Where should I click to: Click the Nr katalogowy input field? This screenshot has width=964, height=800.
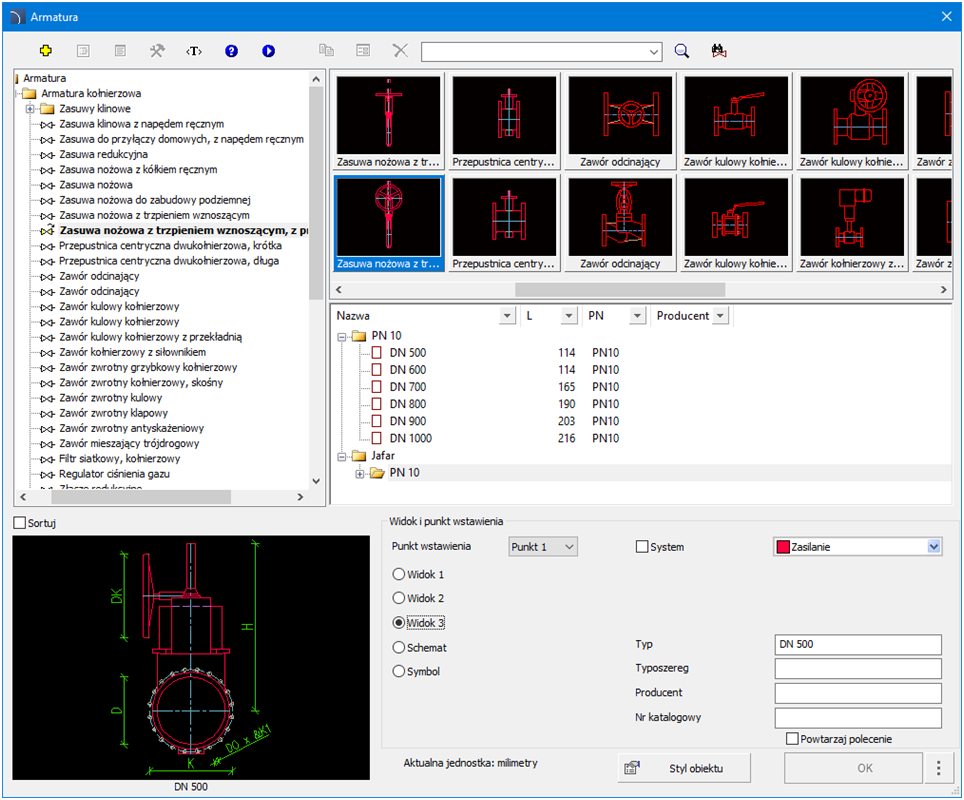857,717
